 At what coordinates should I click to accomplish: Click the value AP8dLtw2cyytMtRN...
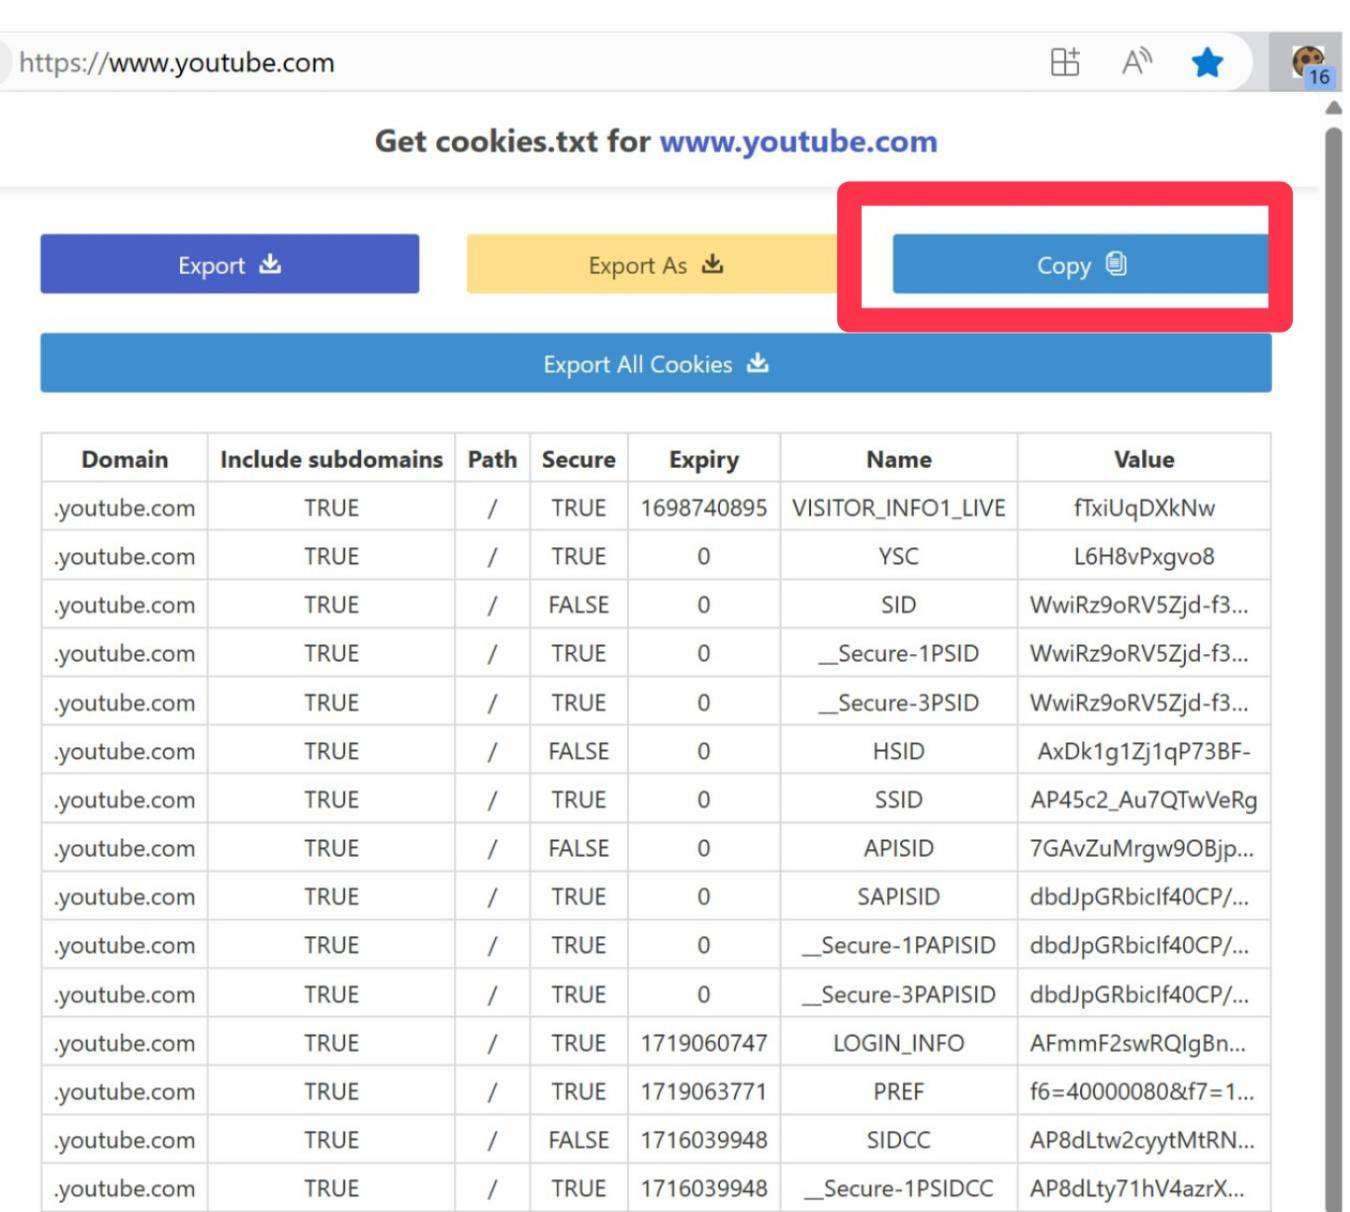click(x=1142, y=1140)
